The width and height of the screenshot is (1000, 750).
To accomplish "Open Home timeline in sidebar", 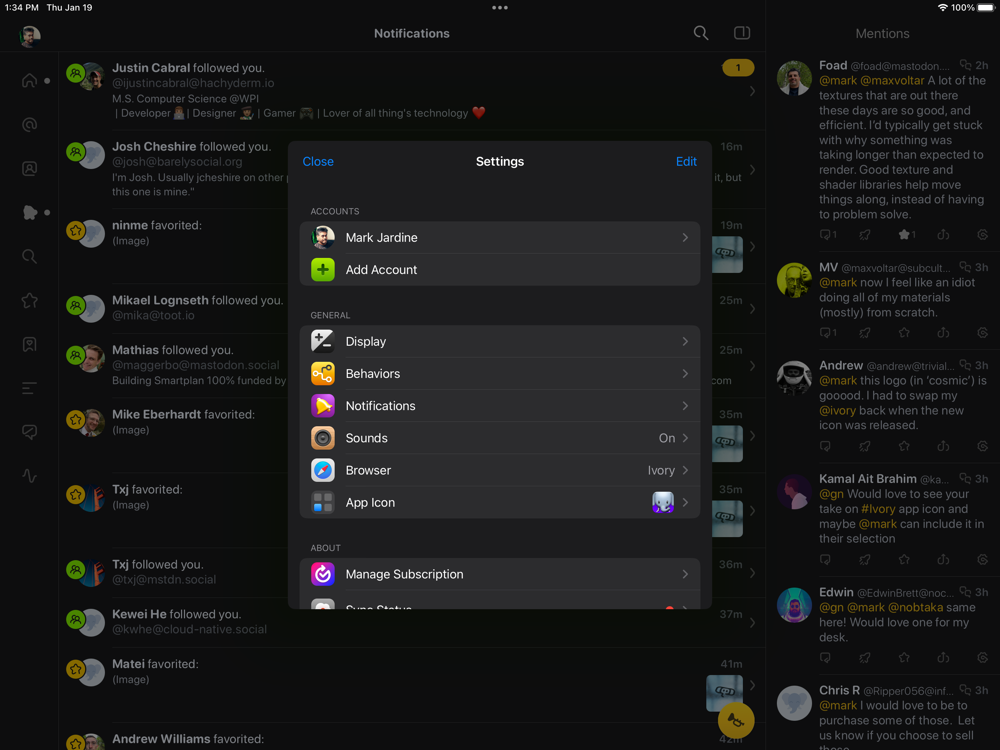I will (x=29, y=80).
